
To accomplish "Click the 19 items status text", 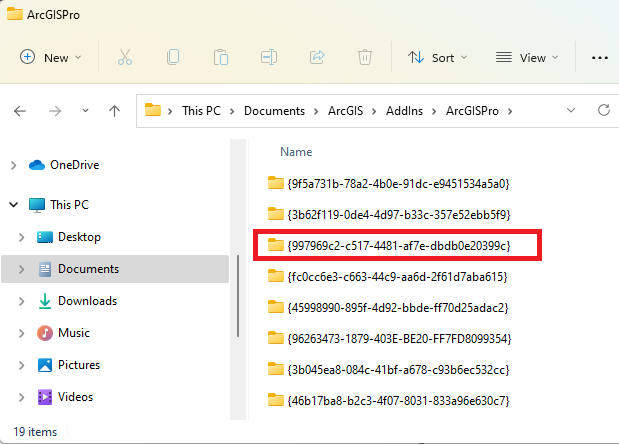I will click(x=35, y=432).
